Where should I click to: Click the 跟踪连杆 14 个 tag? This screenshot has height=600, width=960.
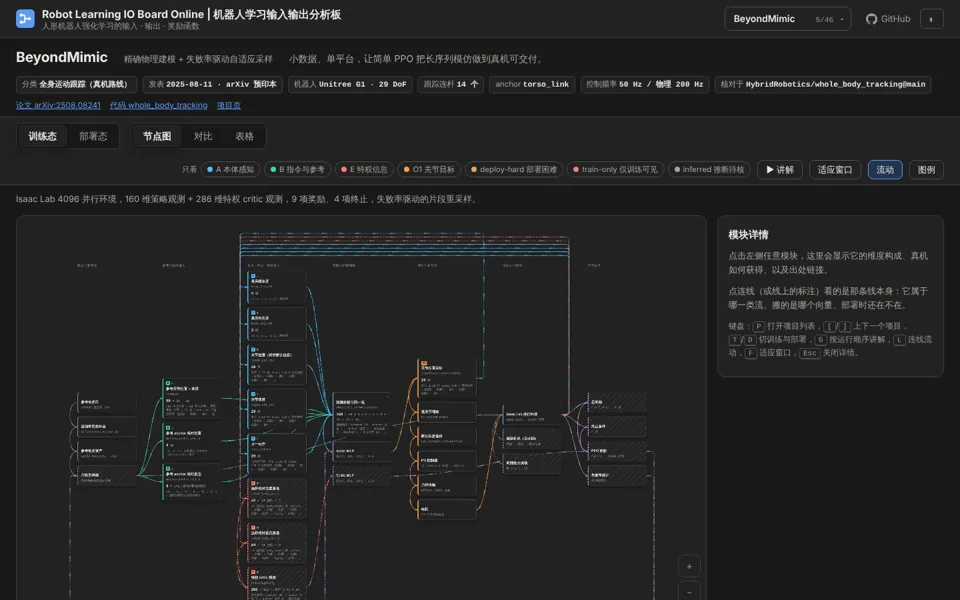coord(451,84)
